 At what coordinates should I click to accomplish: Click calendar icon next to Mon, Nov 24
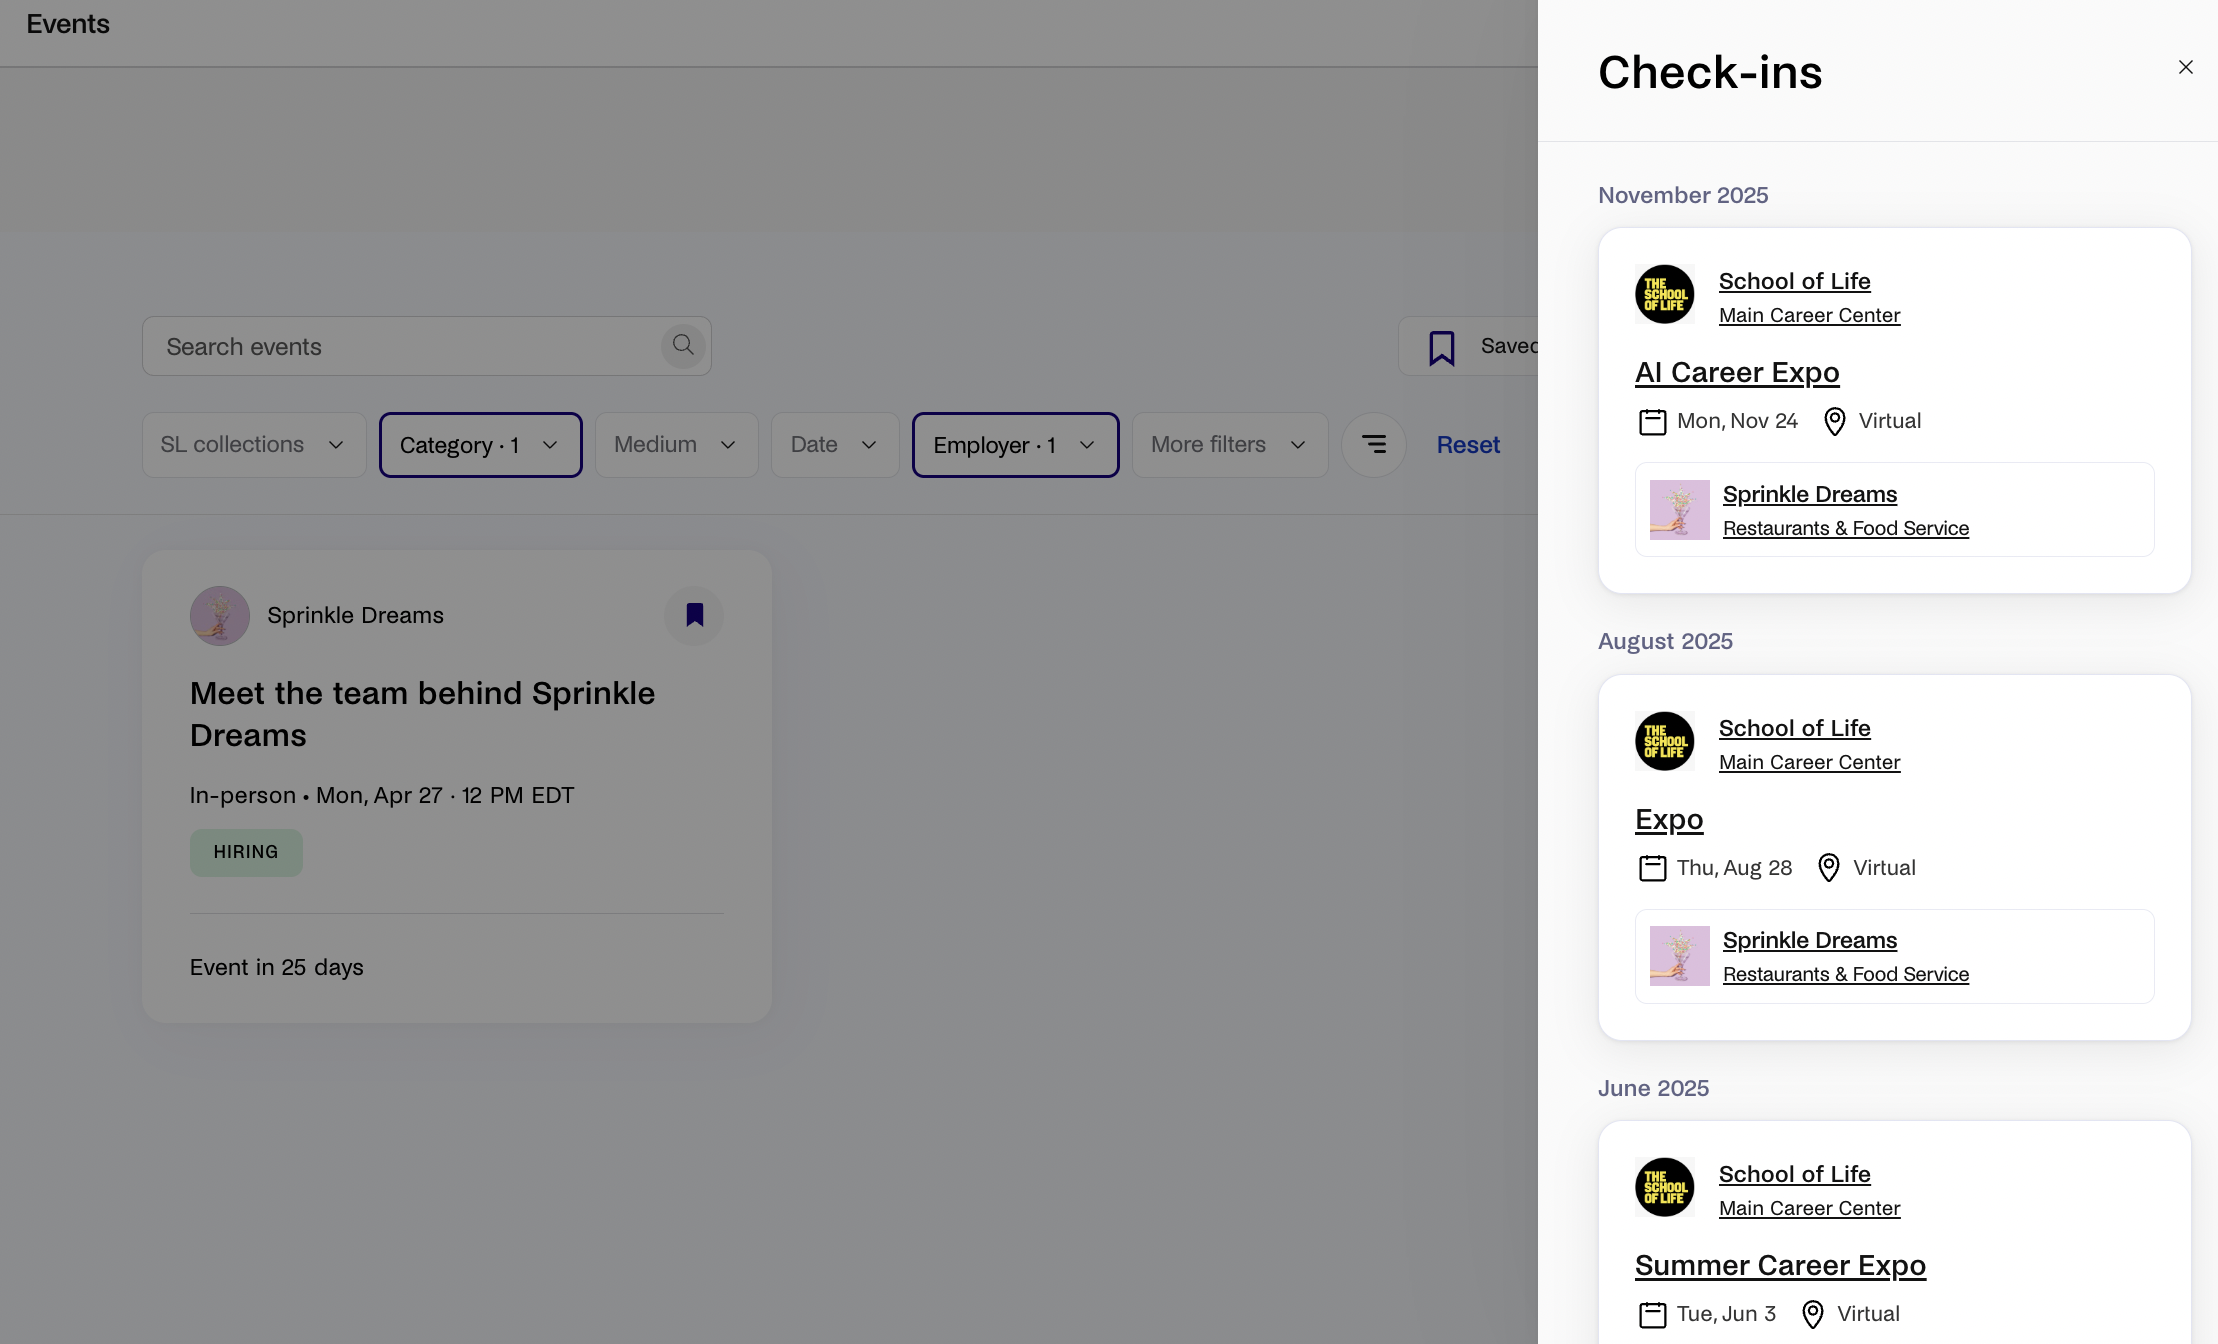click(1652, 422)
